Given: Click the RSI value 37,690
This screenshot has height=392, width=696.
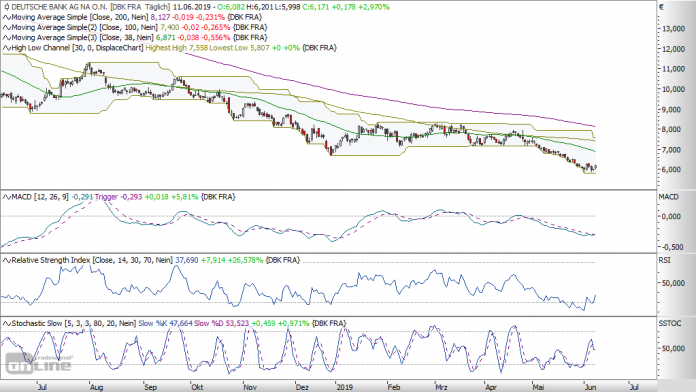Looking at the screenshot, I should 187,260.
